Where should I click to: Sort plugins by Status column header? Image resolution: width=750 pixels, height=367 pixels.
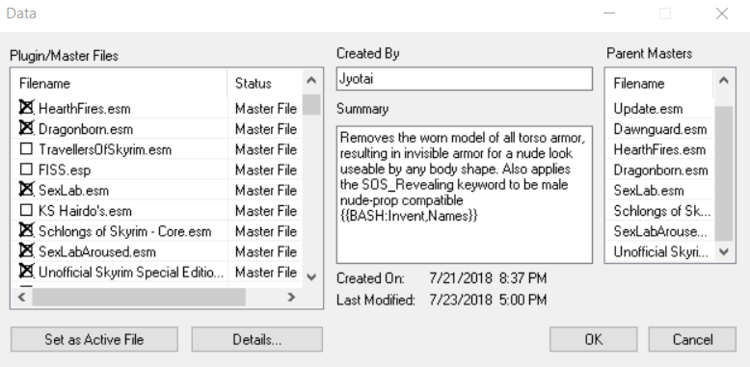(x=265, y=84)
